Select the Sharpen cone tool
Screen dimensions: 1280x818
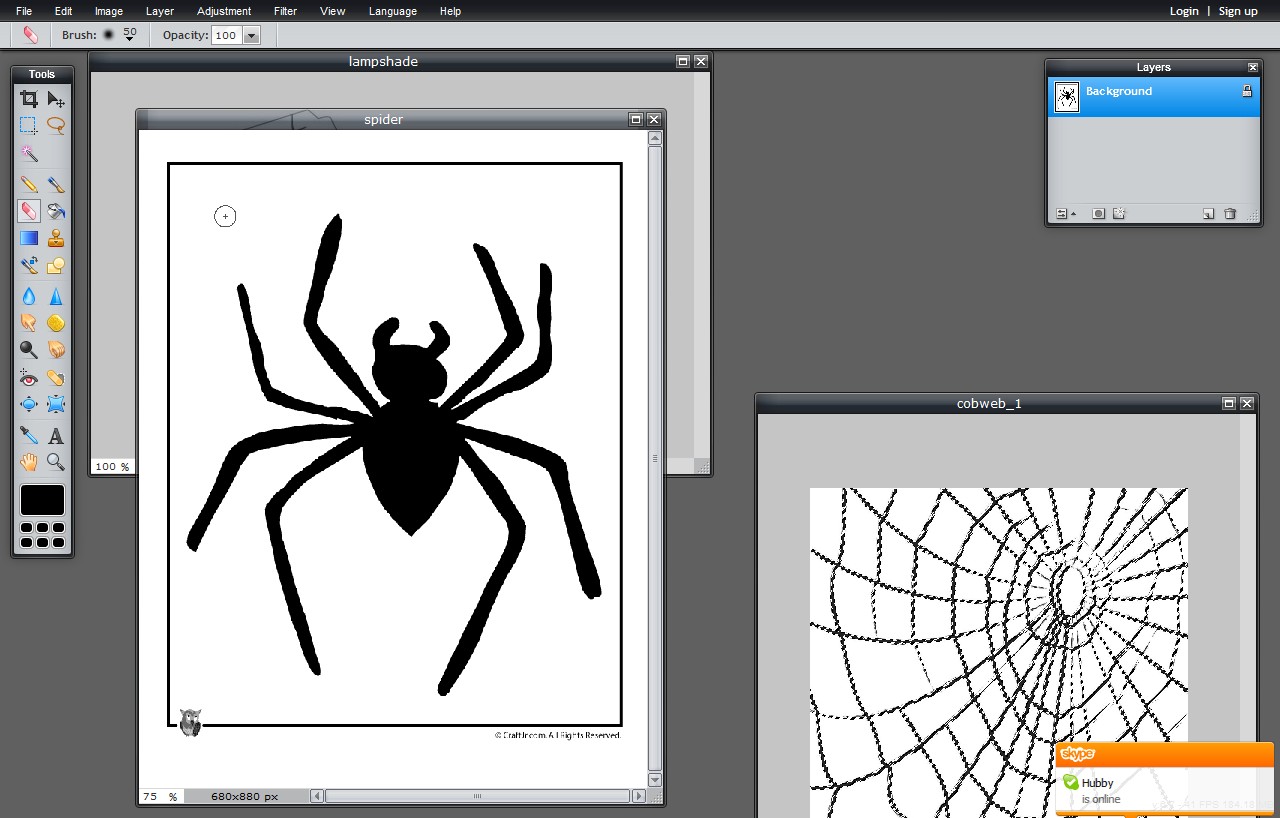(x=56, y=296)
